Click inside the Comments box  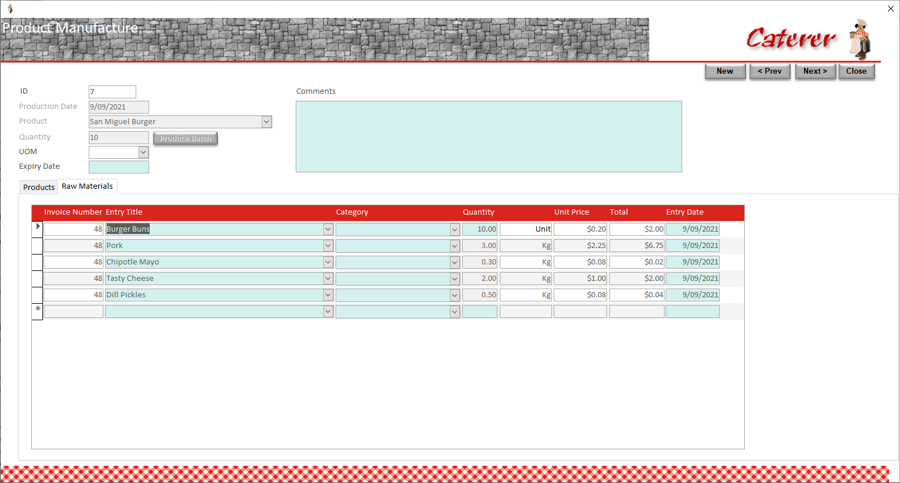tap(488, 137)
